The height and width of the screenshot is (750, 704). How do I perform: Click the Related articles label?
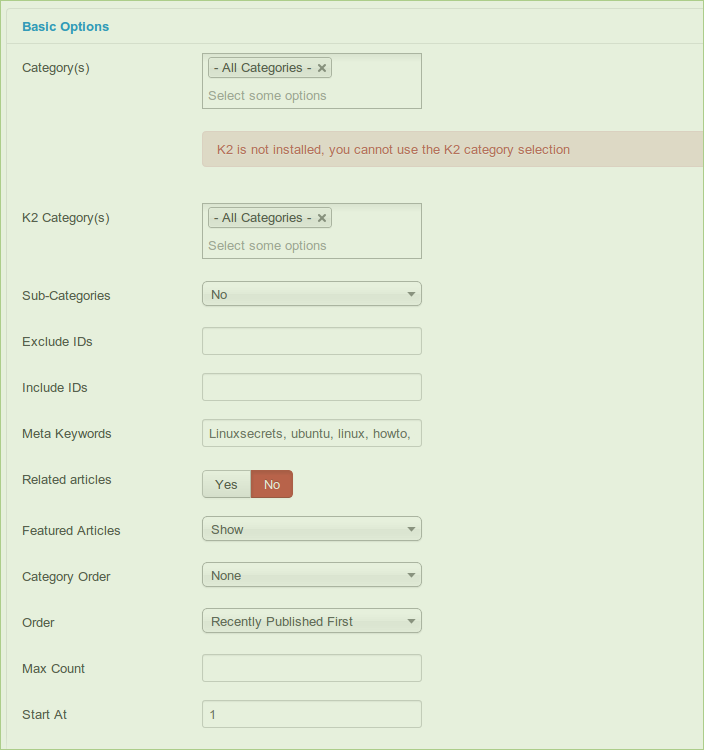[x=67, y=480]
